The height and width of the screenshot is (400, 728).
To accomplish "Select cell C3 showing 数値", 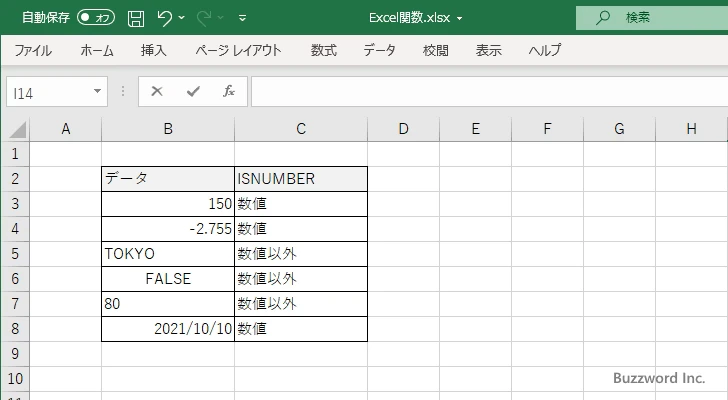I will 301,204.
